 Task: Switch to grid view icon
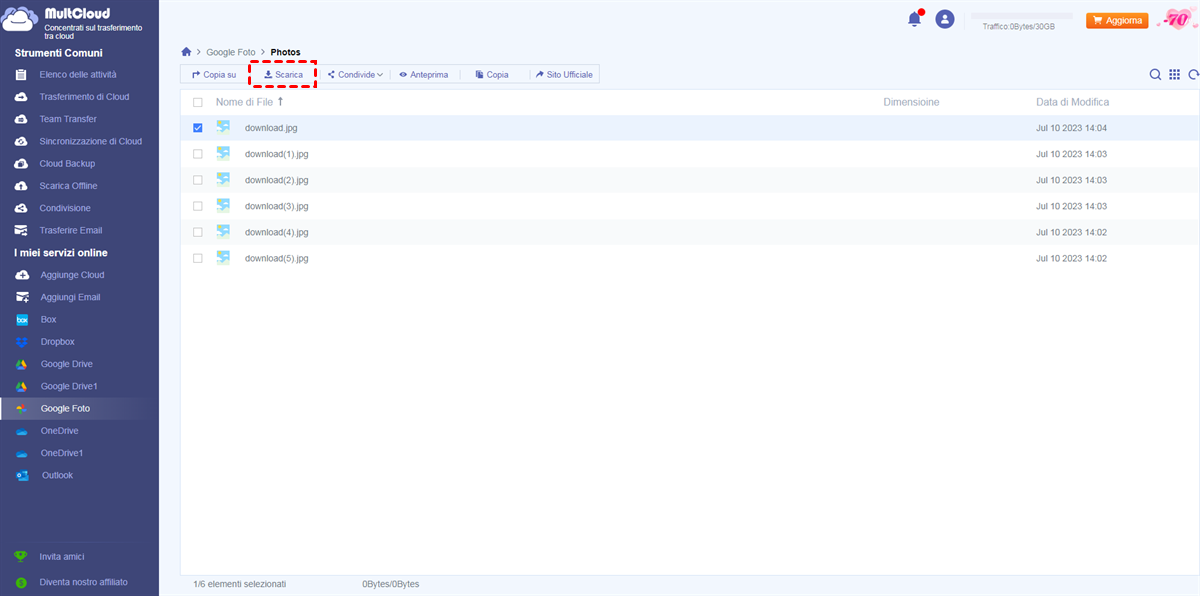[1175, 75]
